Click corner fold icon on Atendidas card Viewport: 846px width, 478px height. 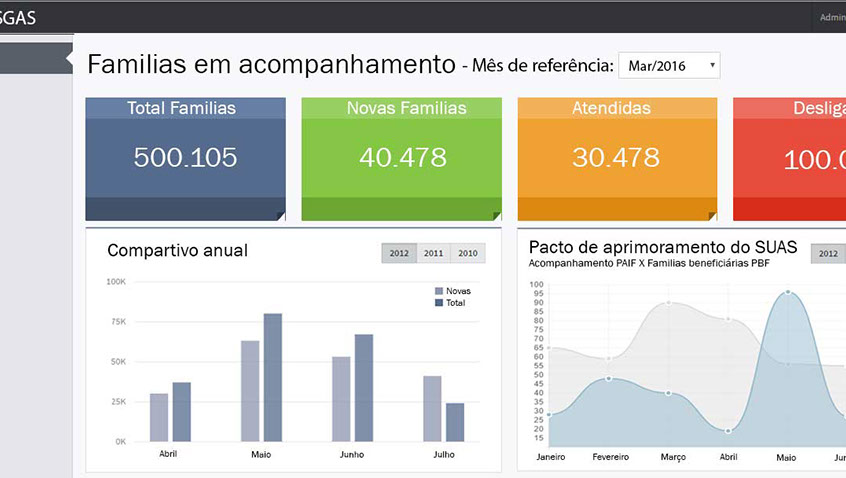[x=712, y=215]
